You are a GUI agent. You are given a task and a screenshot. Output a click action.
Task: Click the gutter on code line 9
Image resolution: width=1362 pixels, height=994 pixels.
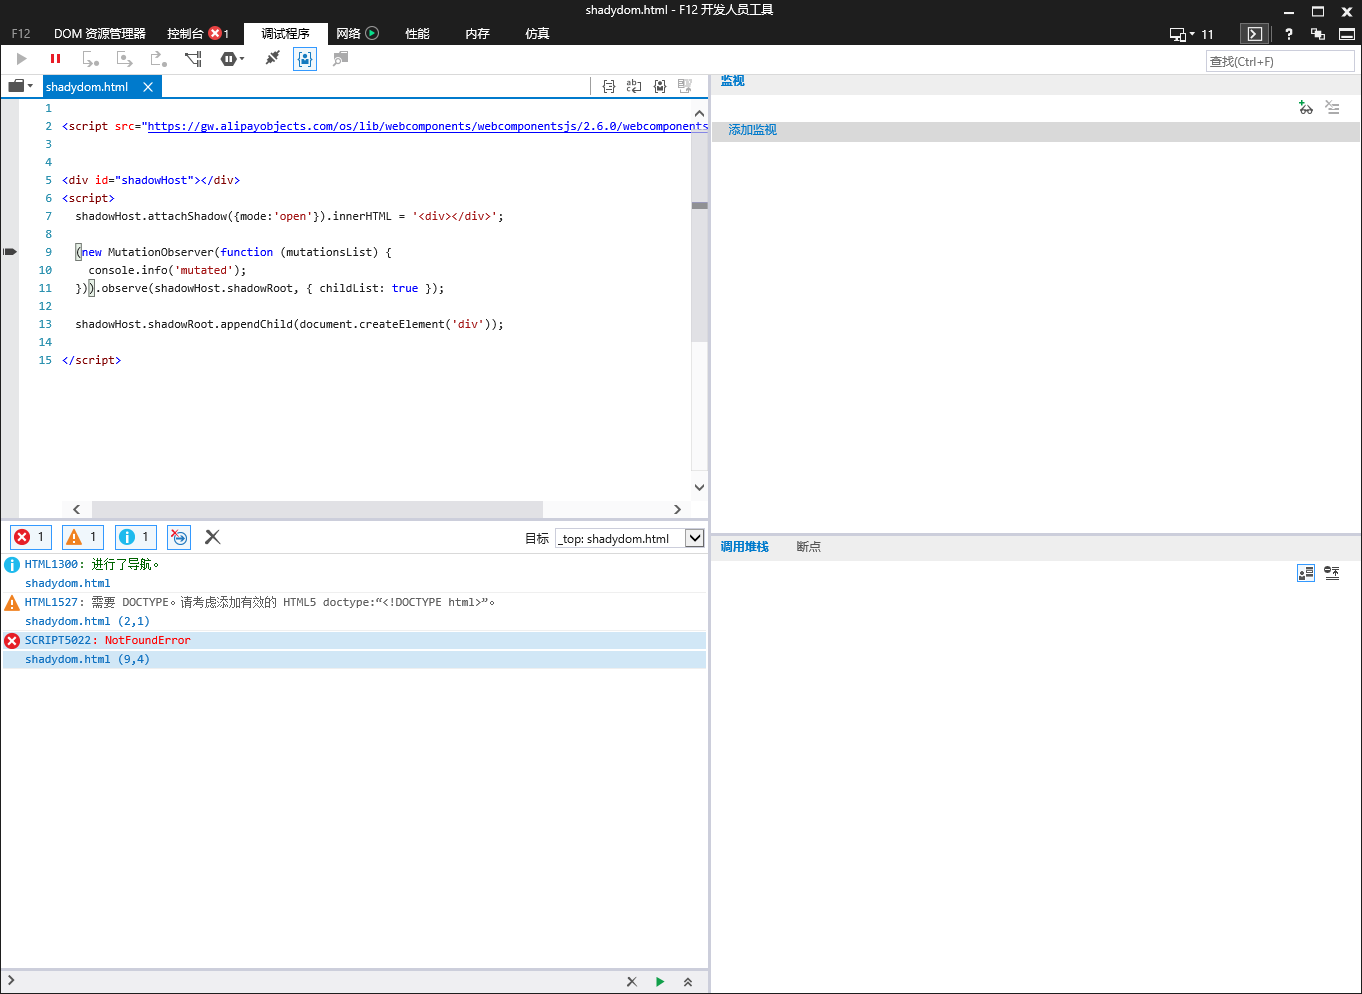tap(10, 252)
